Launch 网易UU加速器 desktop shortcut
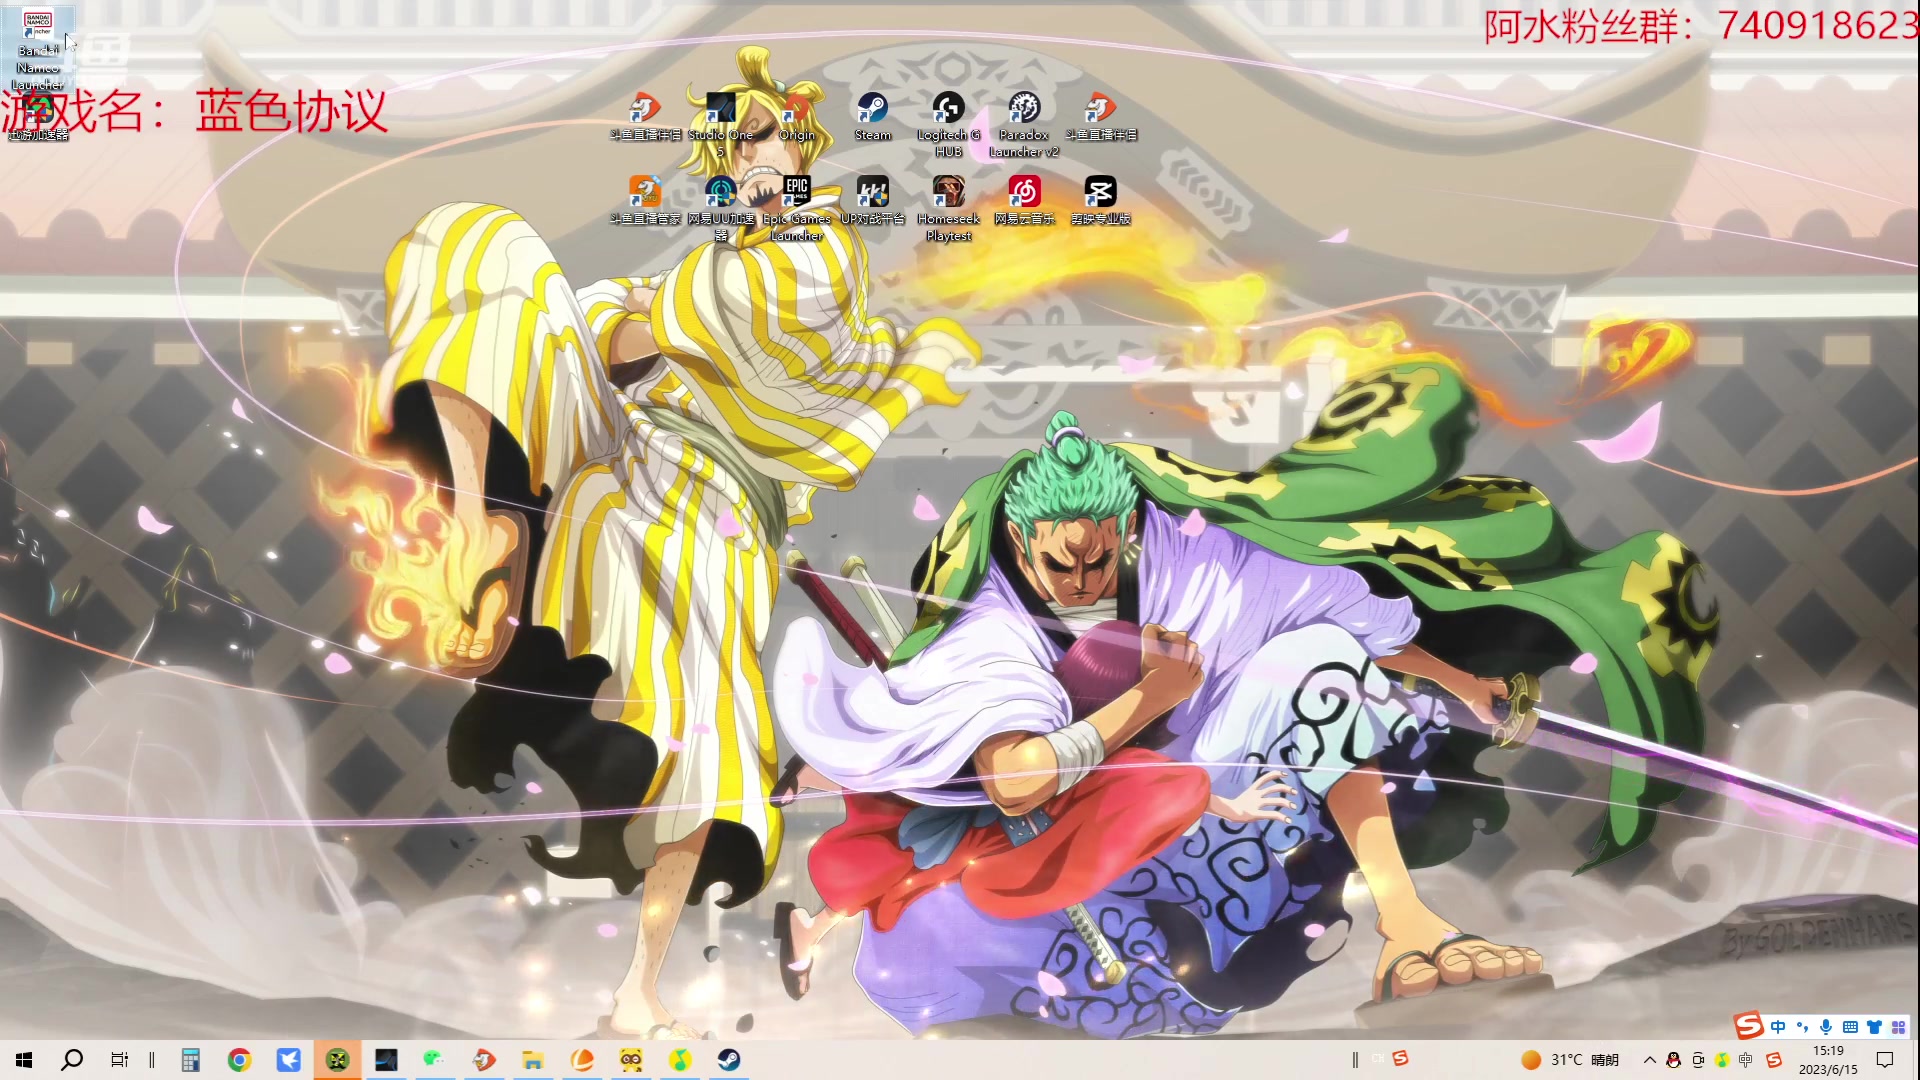 tap(720, 208)
